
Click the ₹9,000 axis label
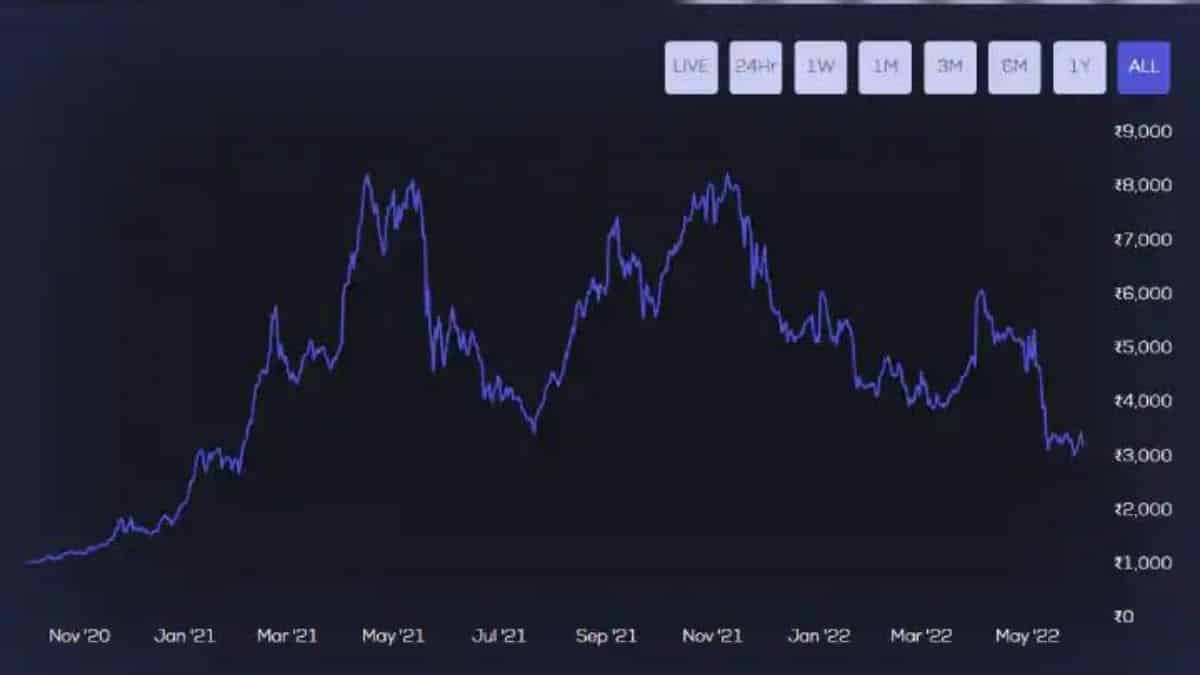tap(1142, 131)
